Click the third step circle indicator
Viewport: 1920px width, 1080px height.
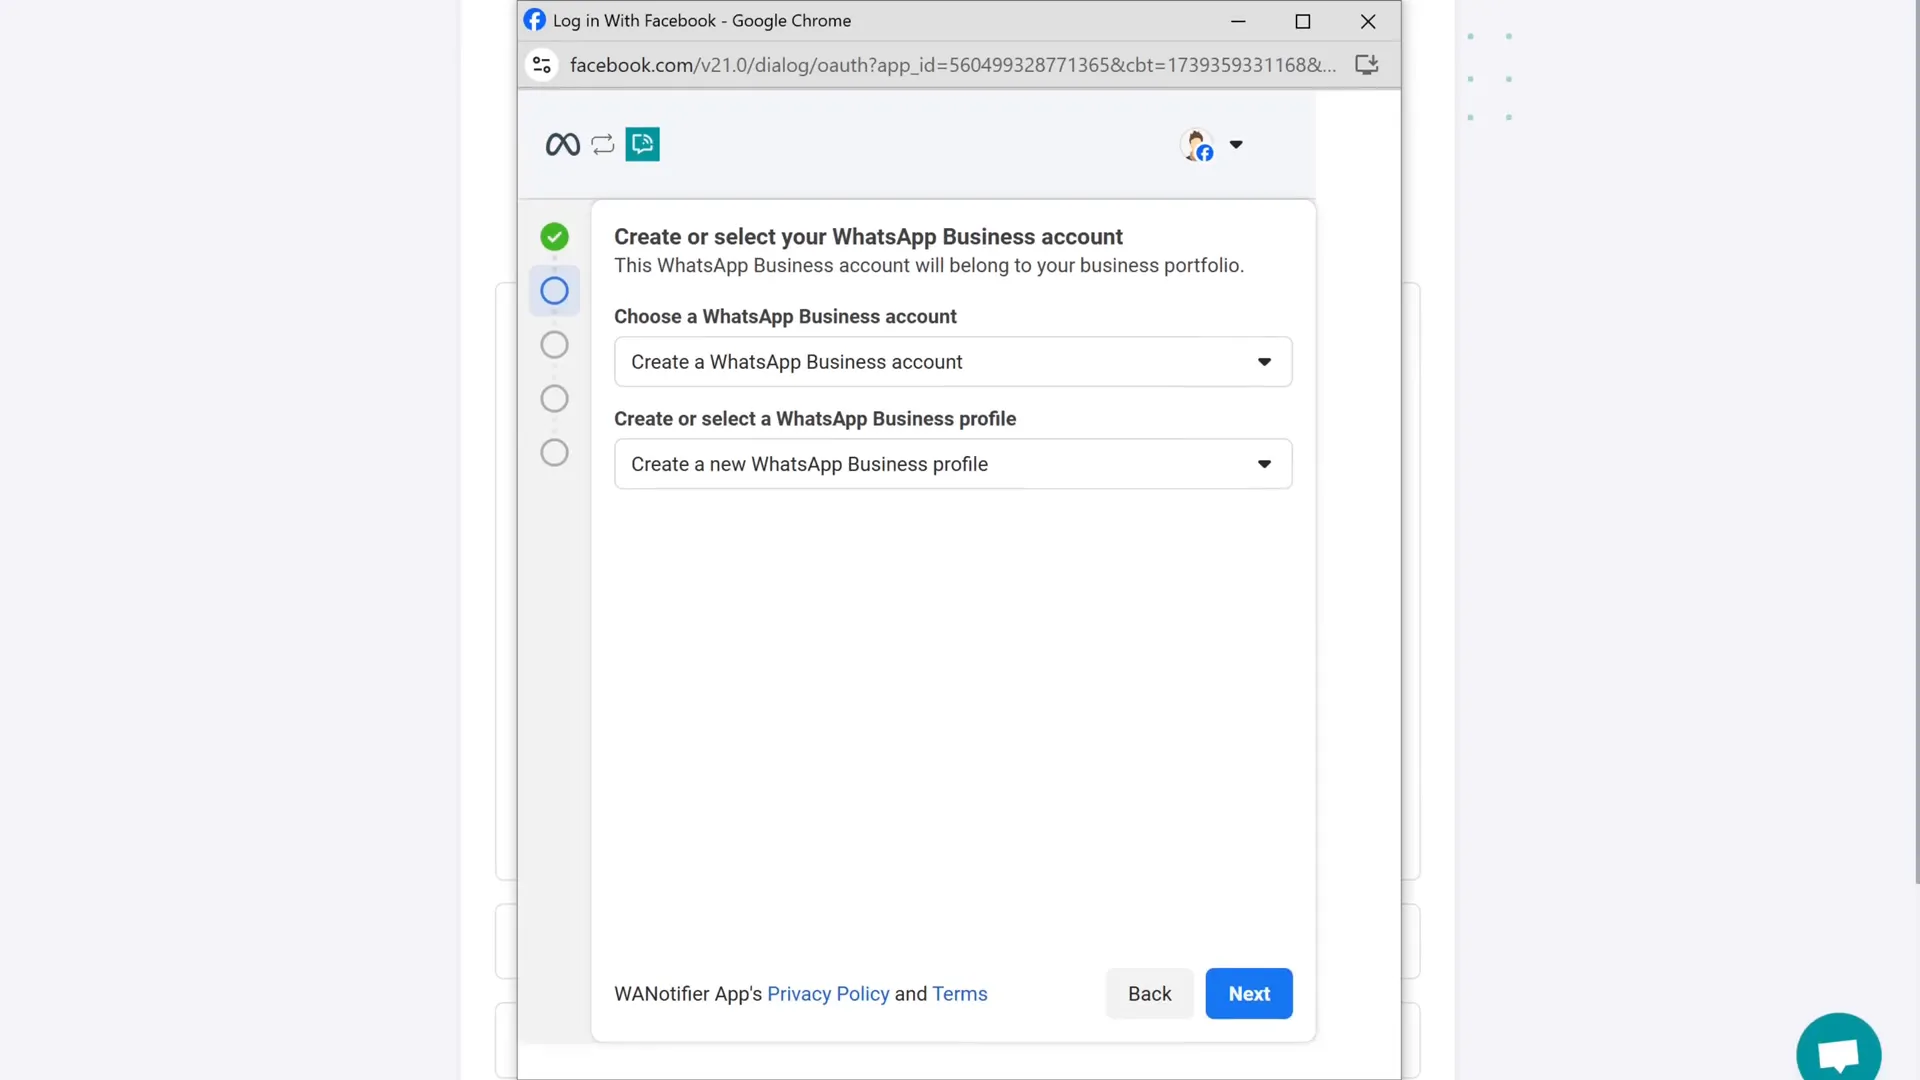coord(554,345)
